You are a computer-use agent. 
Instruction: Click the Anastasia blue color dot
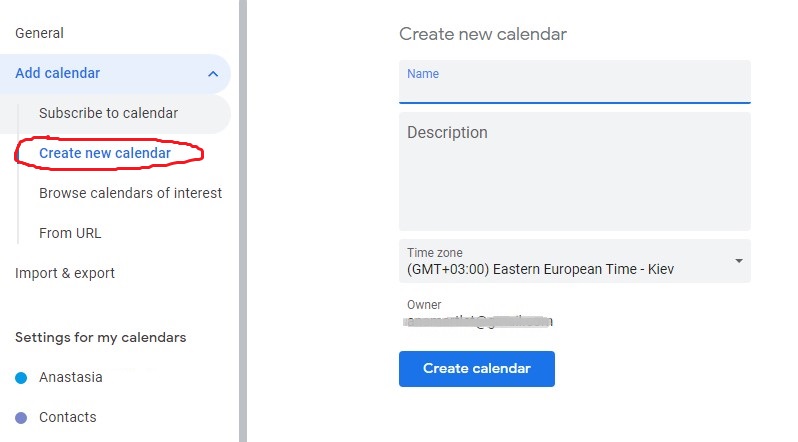21,378
